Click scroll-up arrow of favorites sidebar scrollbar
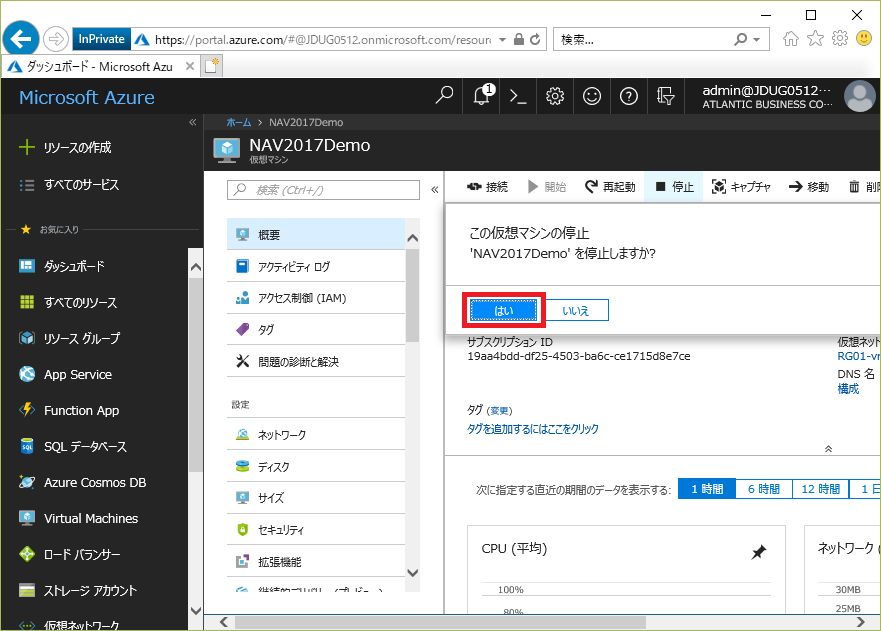This screenshot has height=631, width=881. coord(196,267)
